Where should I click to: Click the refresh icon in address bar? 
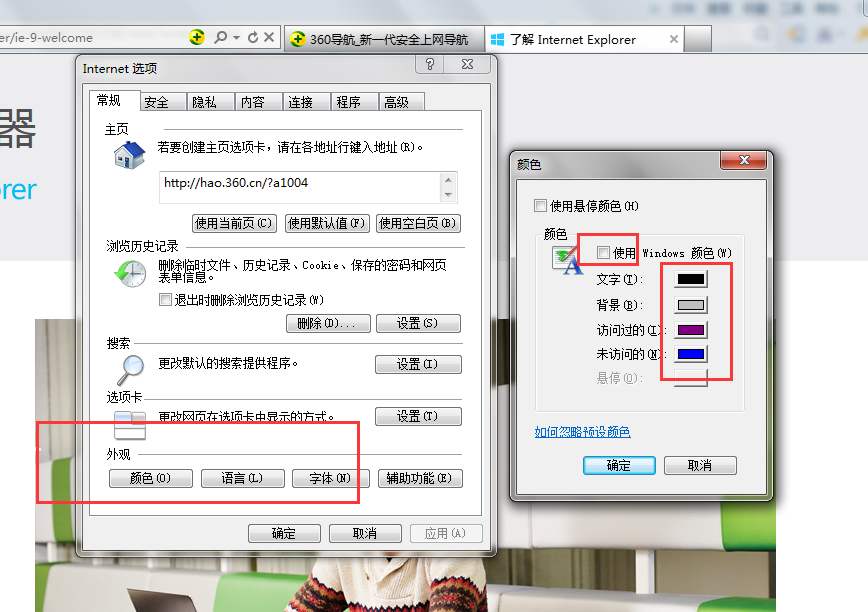coord(253,37)
